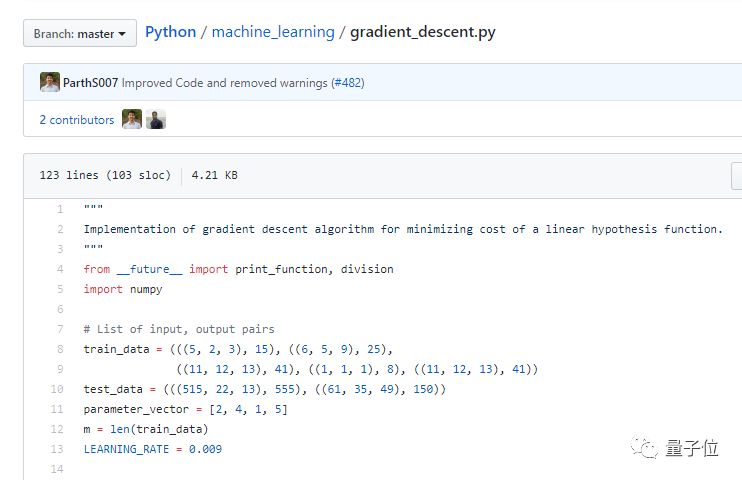742x480 pixels.
Task: Select line number 4
Action: click(60, 269)
